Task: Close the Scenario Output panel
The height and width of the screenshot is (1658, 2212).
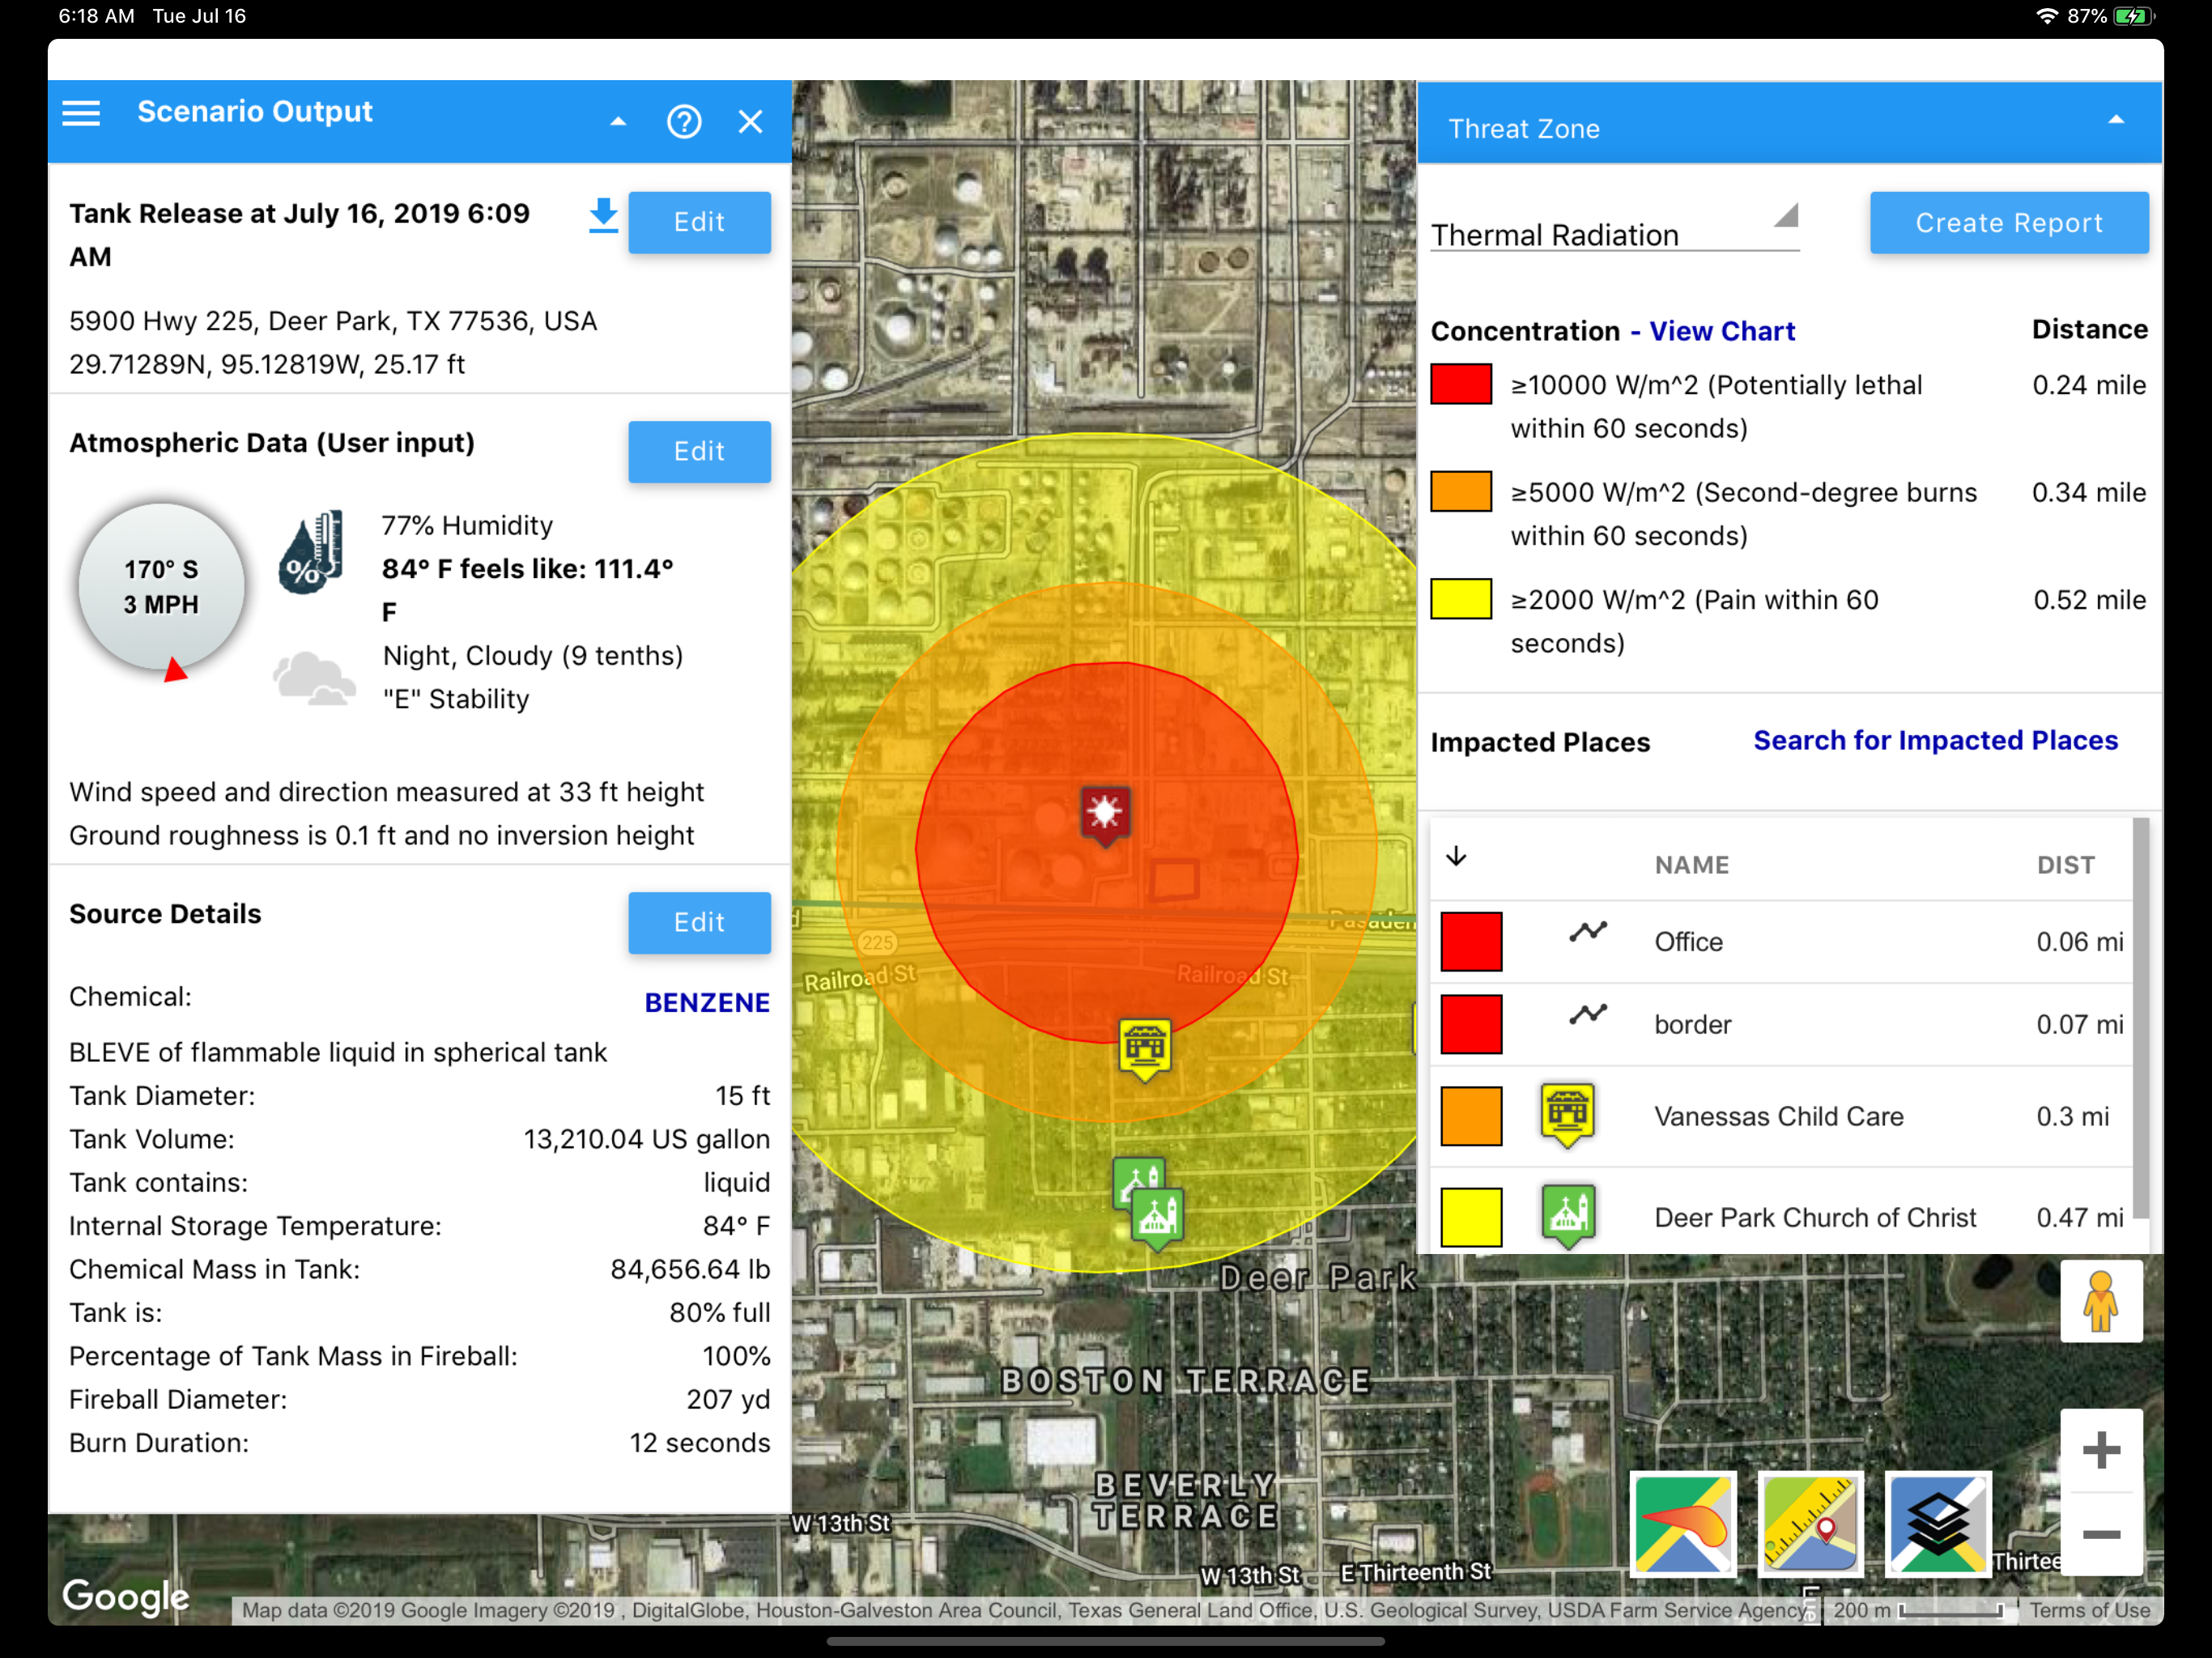Action: (750, 122)
